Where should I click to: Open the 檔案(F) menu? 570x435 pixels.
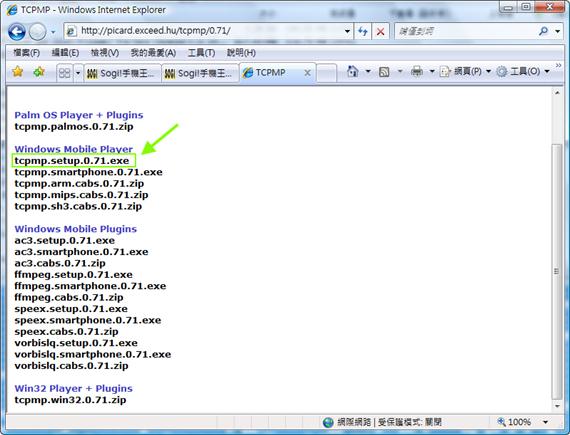click(26, 53)
